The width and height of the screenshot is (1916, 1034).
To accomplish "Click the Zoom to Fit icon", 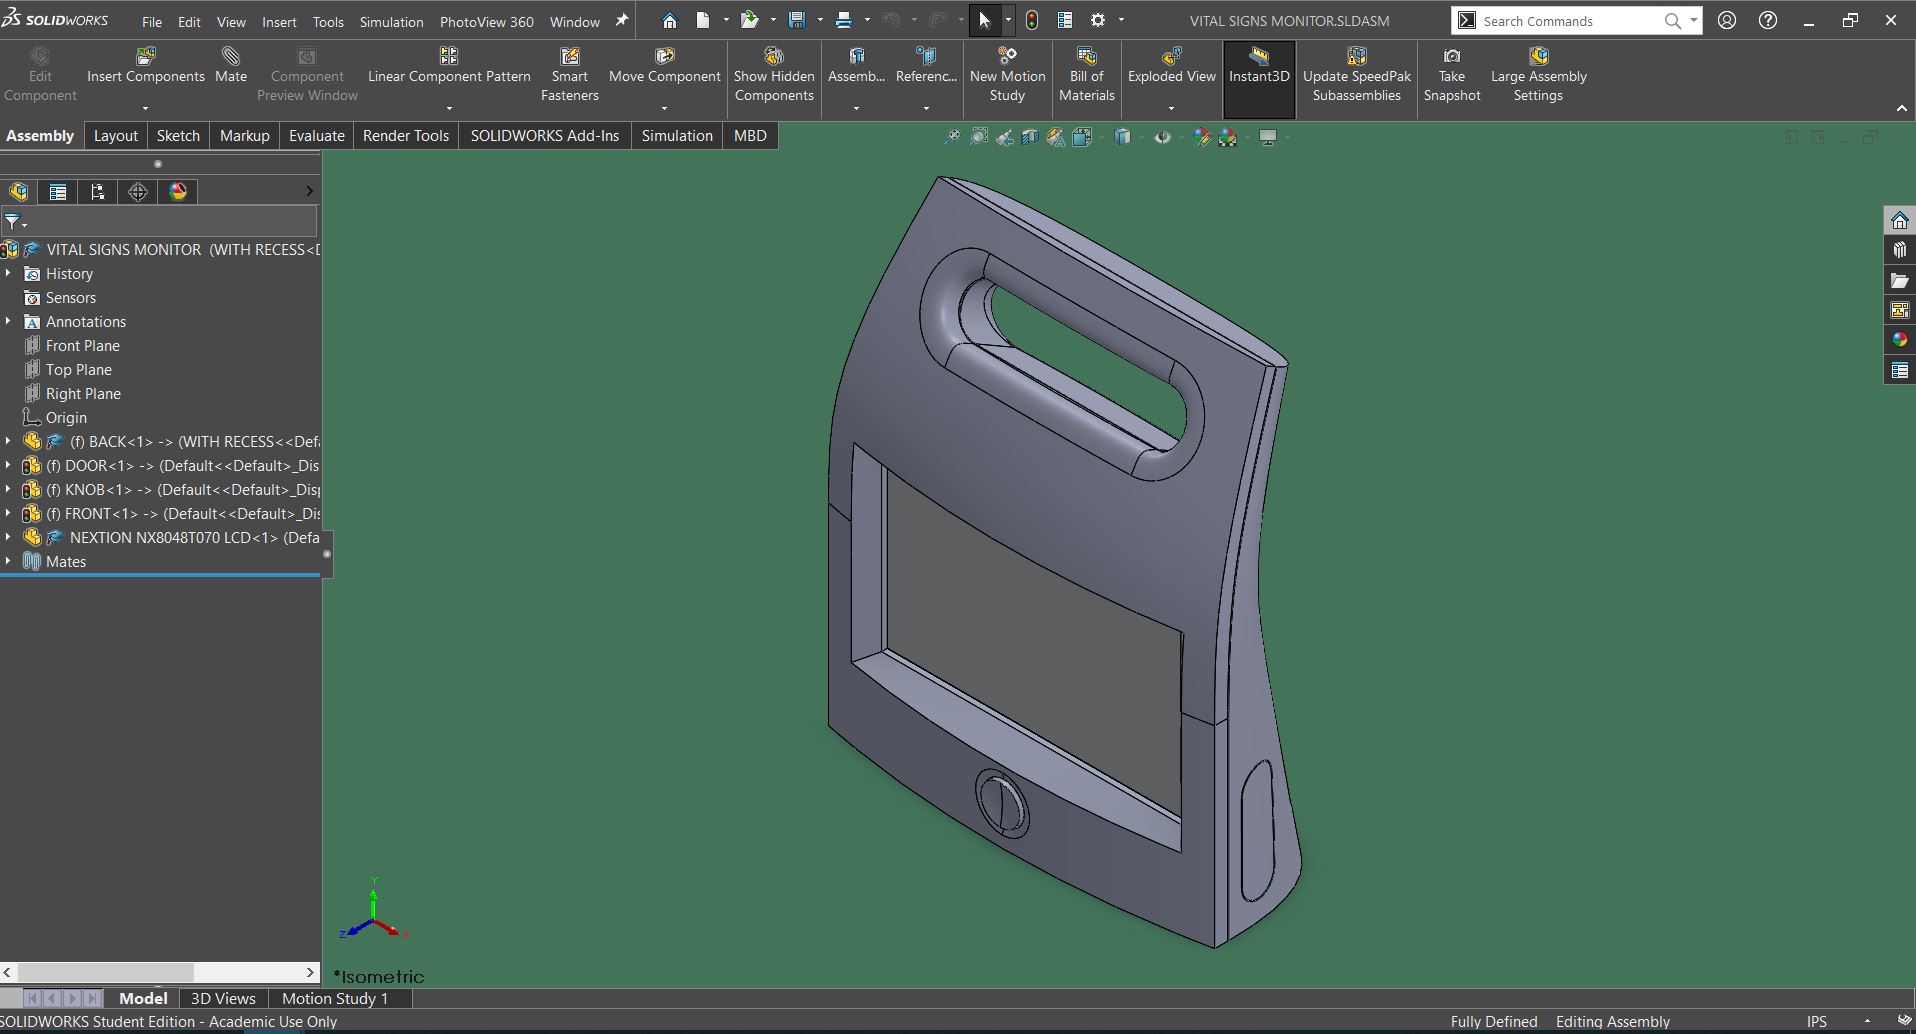I will (x=952, y=137).
